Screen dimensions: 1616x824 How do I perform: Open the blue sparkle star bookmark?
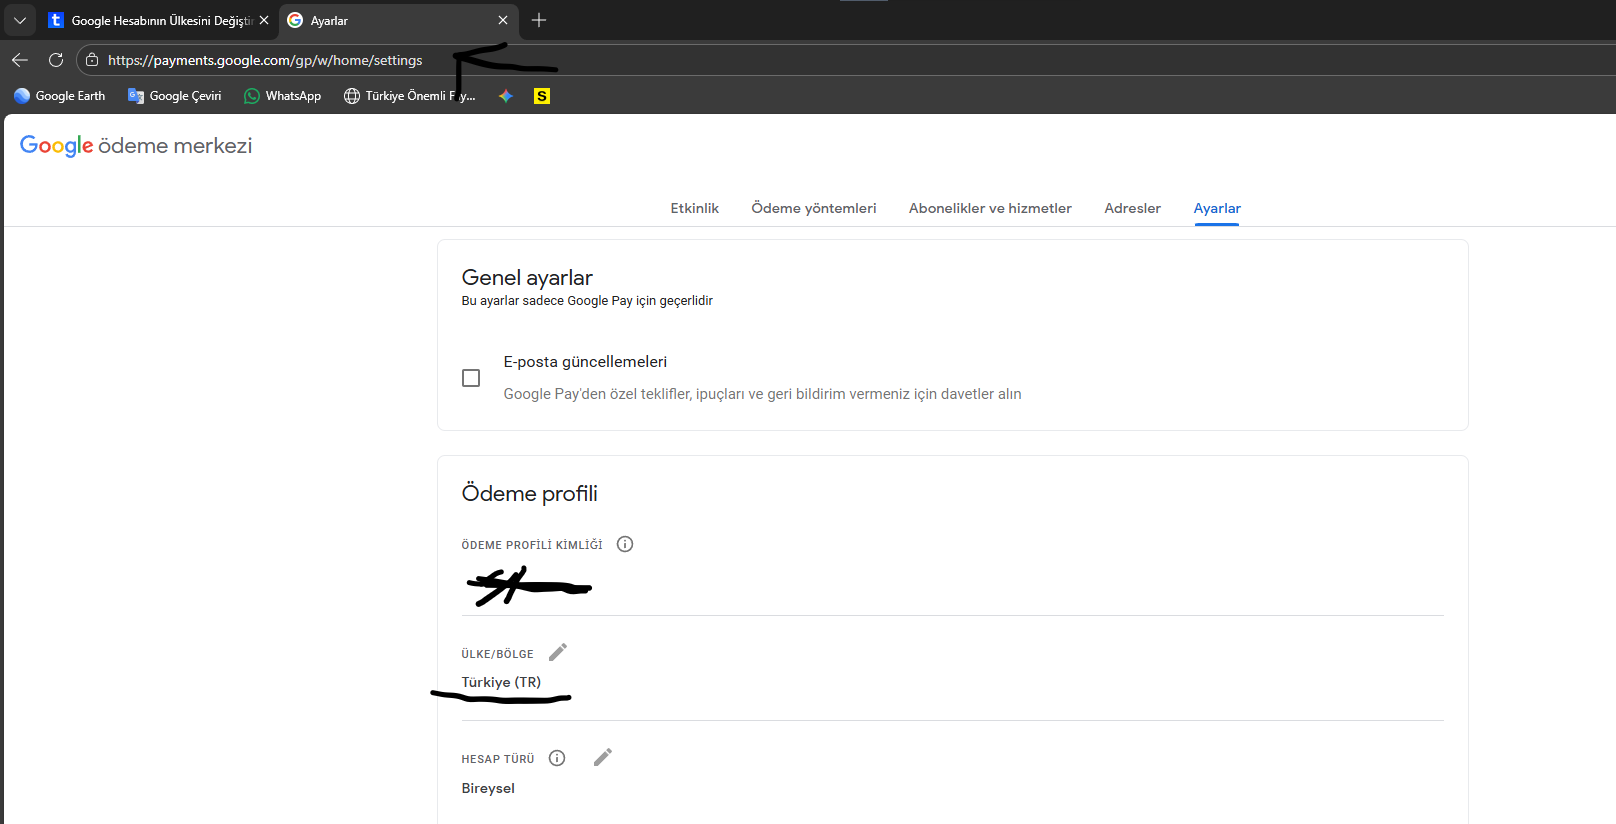pyautogui.click(x=506, y=96)
